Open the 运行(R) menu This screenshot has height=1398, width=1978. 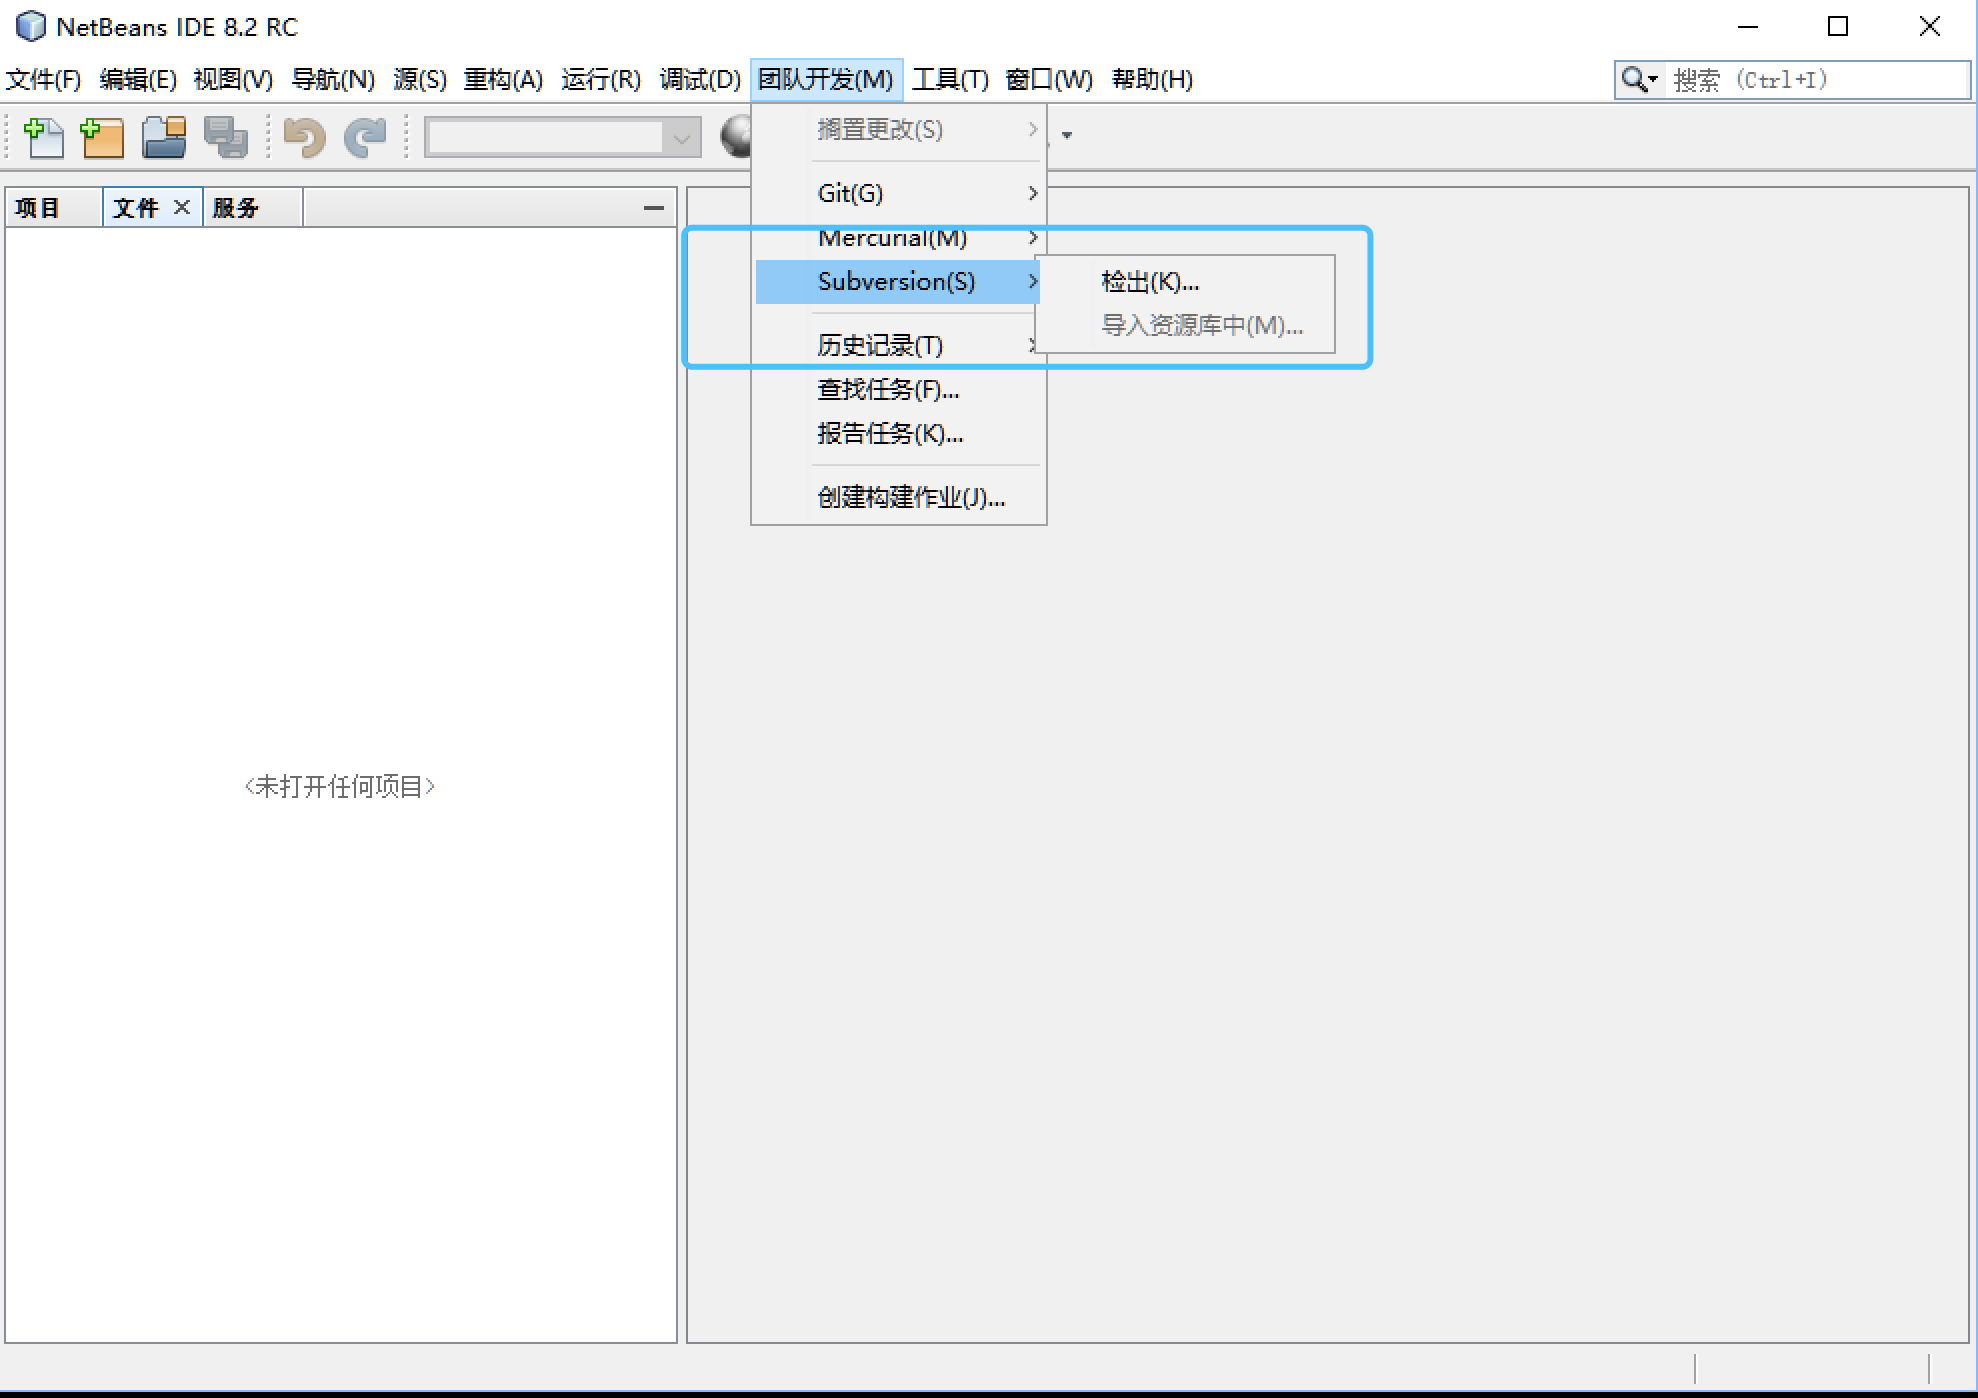pos(601,79)
